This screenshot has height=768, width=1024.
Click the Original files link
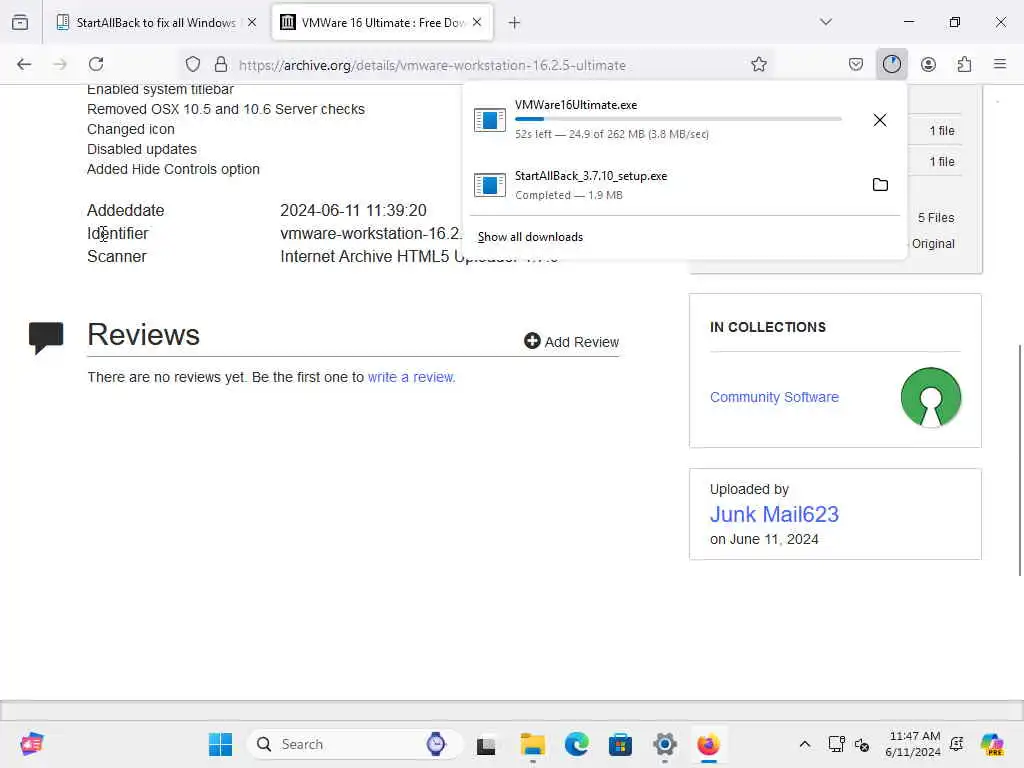point(933,244)
